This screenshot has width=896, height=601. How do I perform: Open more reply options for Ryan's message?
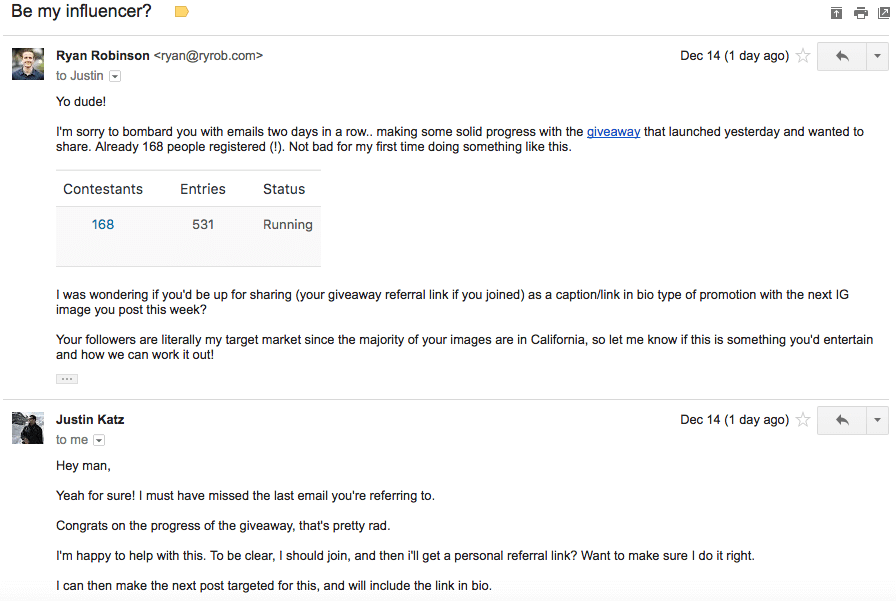click(877, 56)
